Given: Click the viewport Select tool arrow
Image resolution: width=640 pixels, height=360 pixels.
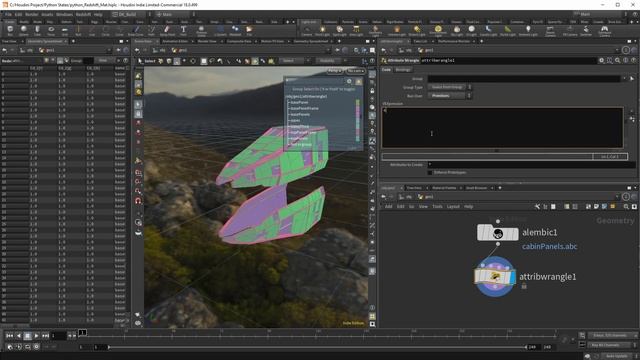Looking at the screenshot, I should click(x=140, y=61).
